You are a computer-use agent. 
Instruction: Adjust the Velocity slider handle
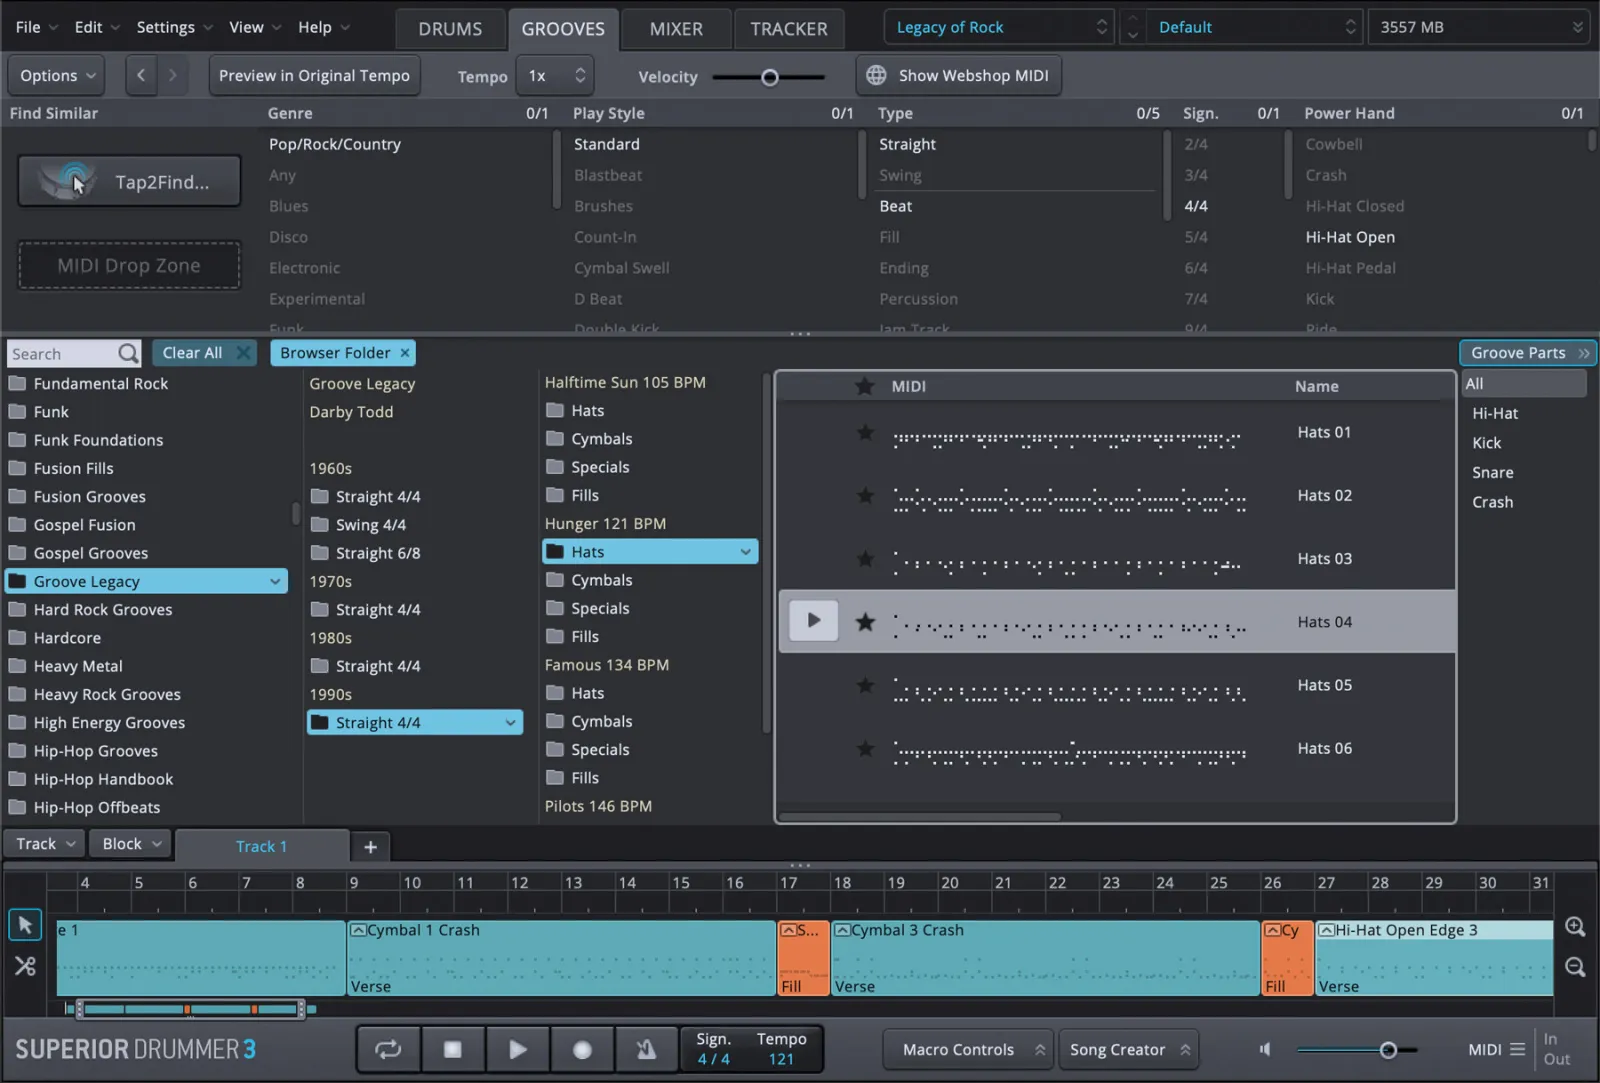(x=769, y=77)
